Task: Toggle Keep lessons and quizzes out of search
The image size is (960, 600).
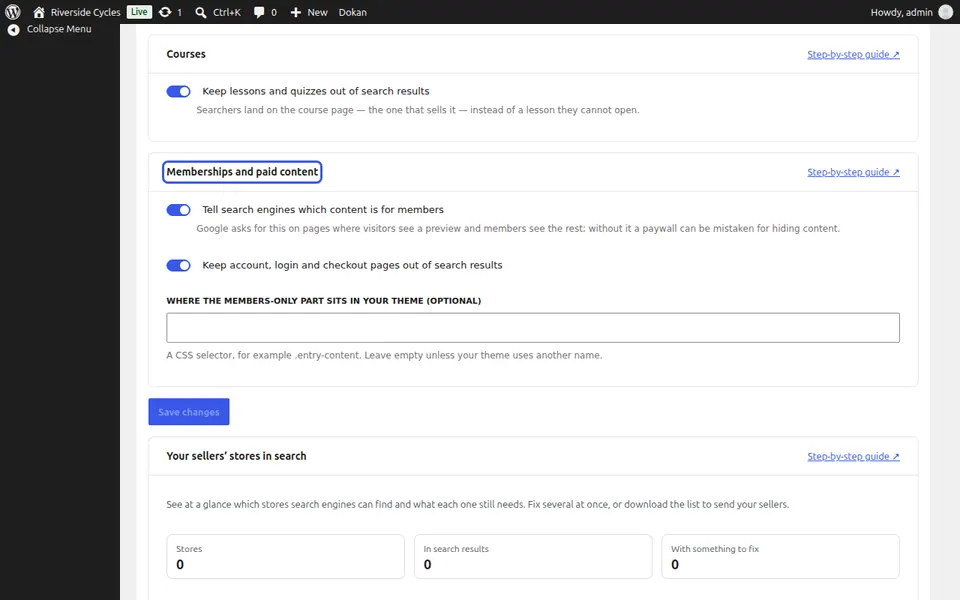Action: tap(179, 91)
